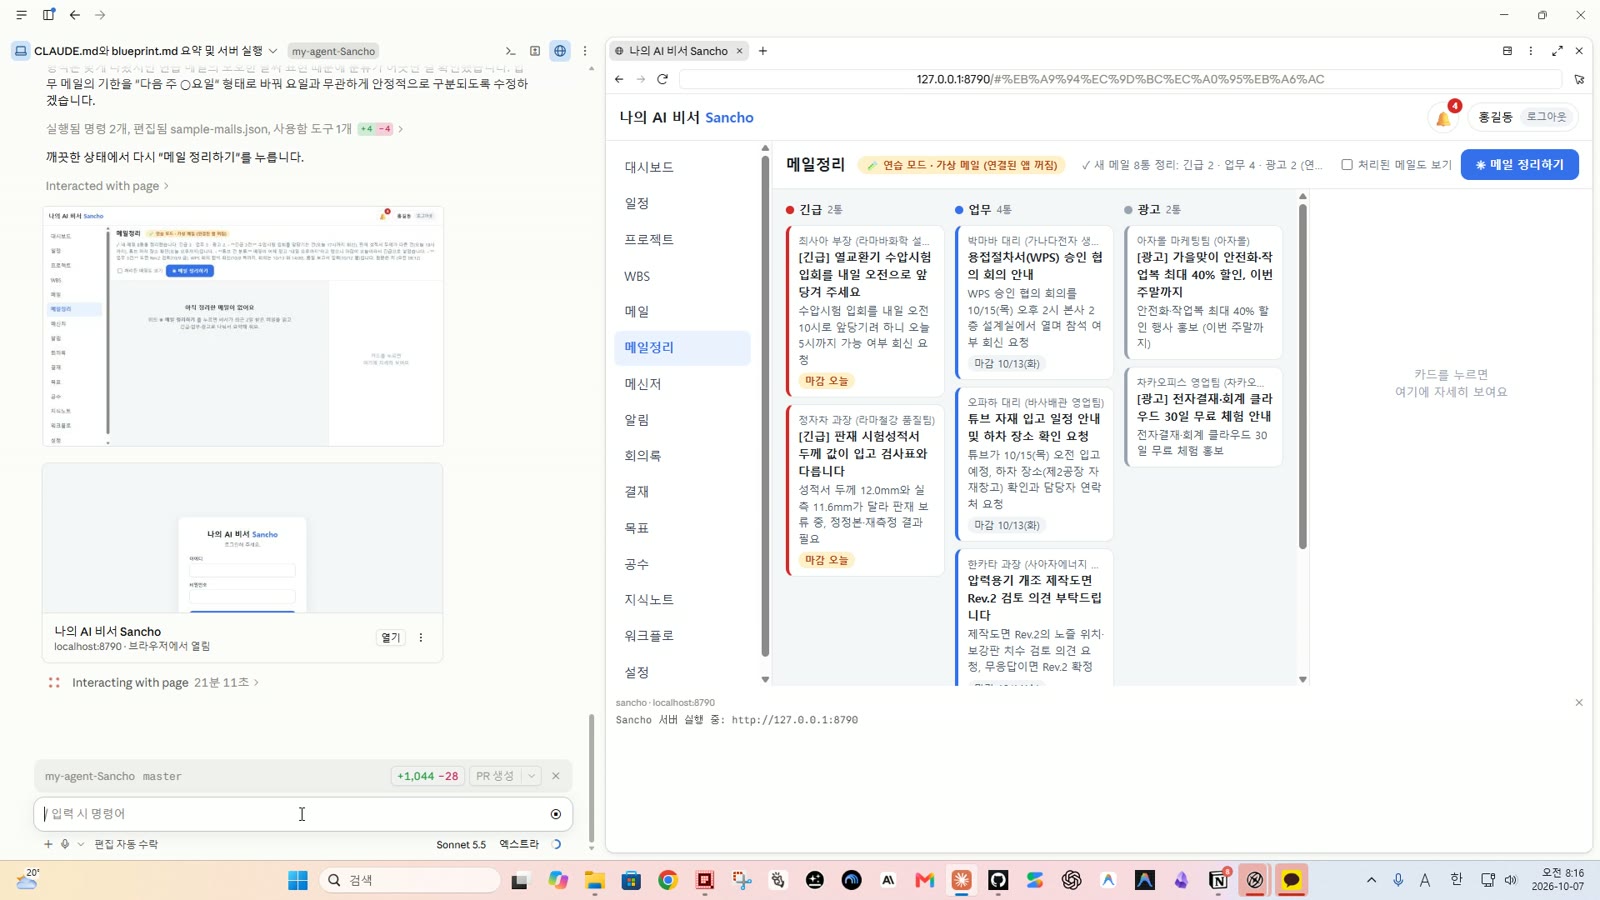Expand the browser preview to fullscreen
The image size is (1600, 900).
coord(1557,51)
